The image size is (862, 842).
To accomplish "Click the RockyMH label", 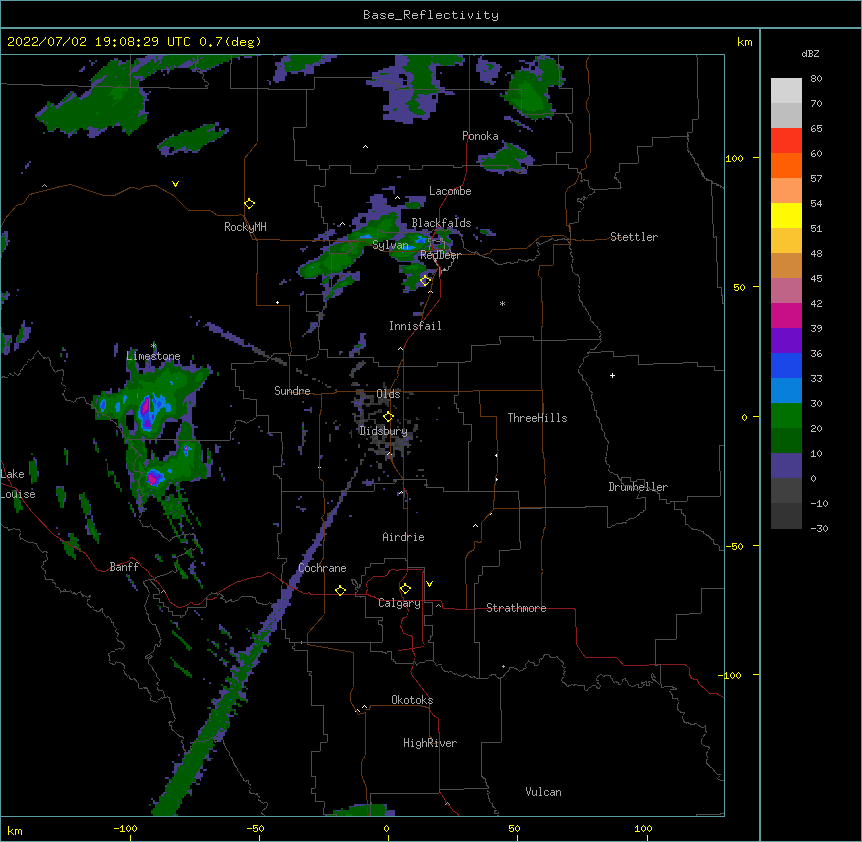I will click(x=245, y=227).
